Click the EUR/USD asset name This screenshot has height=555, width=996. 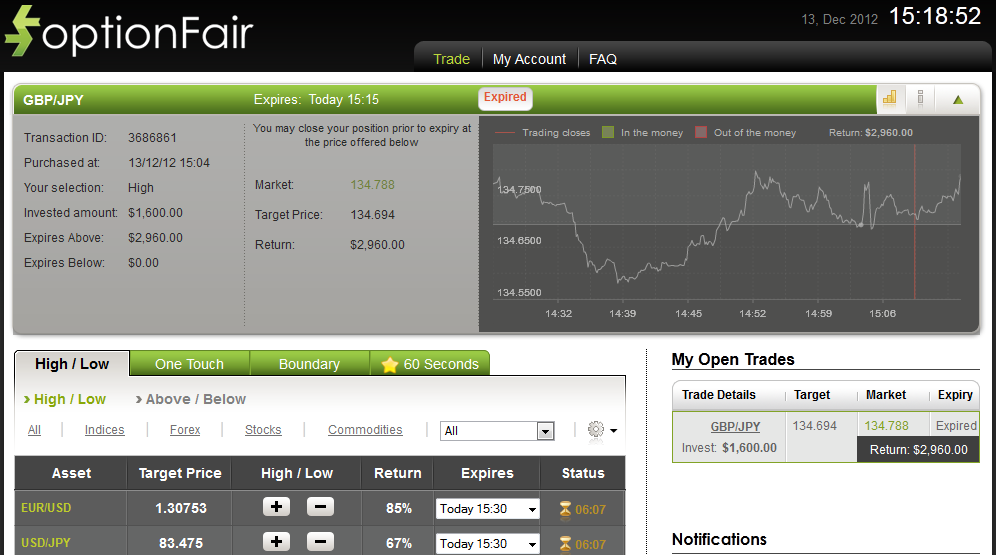point(46,508)
